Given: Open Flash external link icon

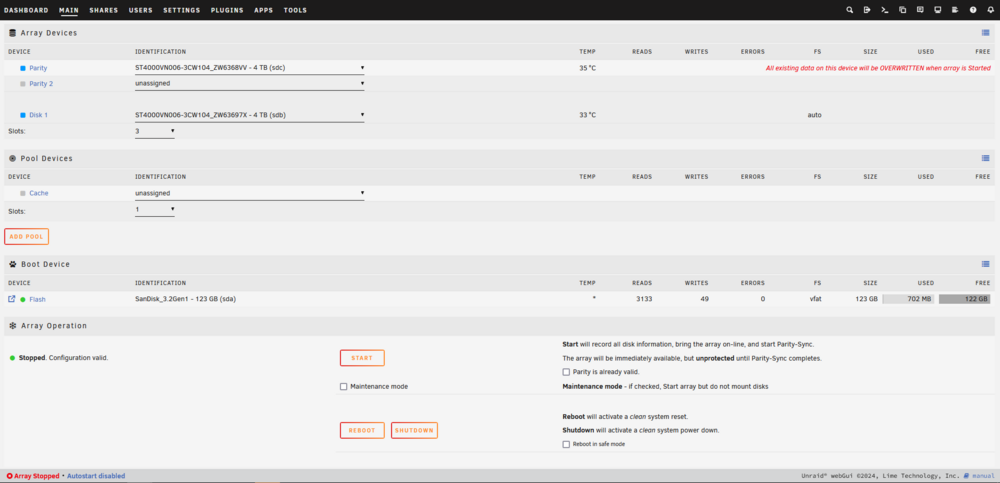Looking at the screenshot, I should 11,299.
